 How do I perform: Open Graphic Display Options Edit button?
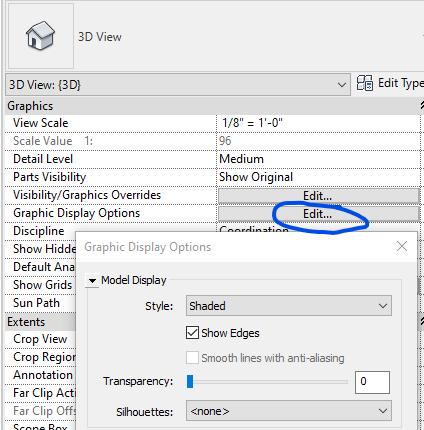(318, 214)
